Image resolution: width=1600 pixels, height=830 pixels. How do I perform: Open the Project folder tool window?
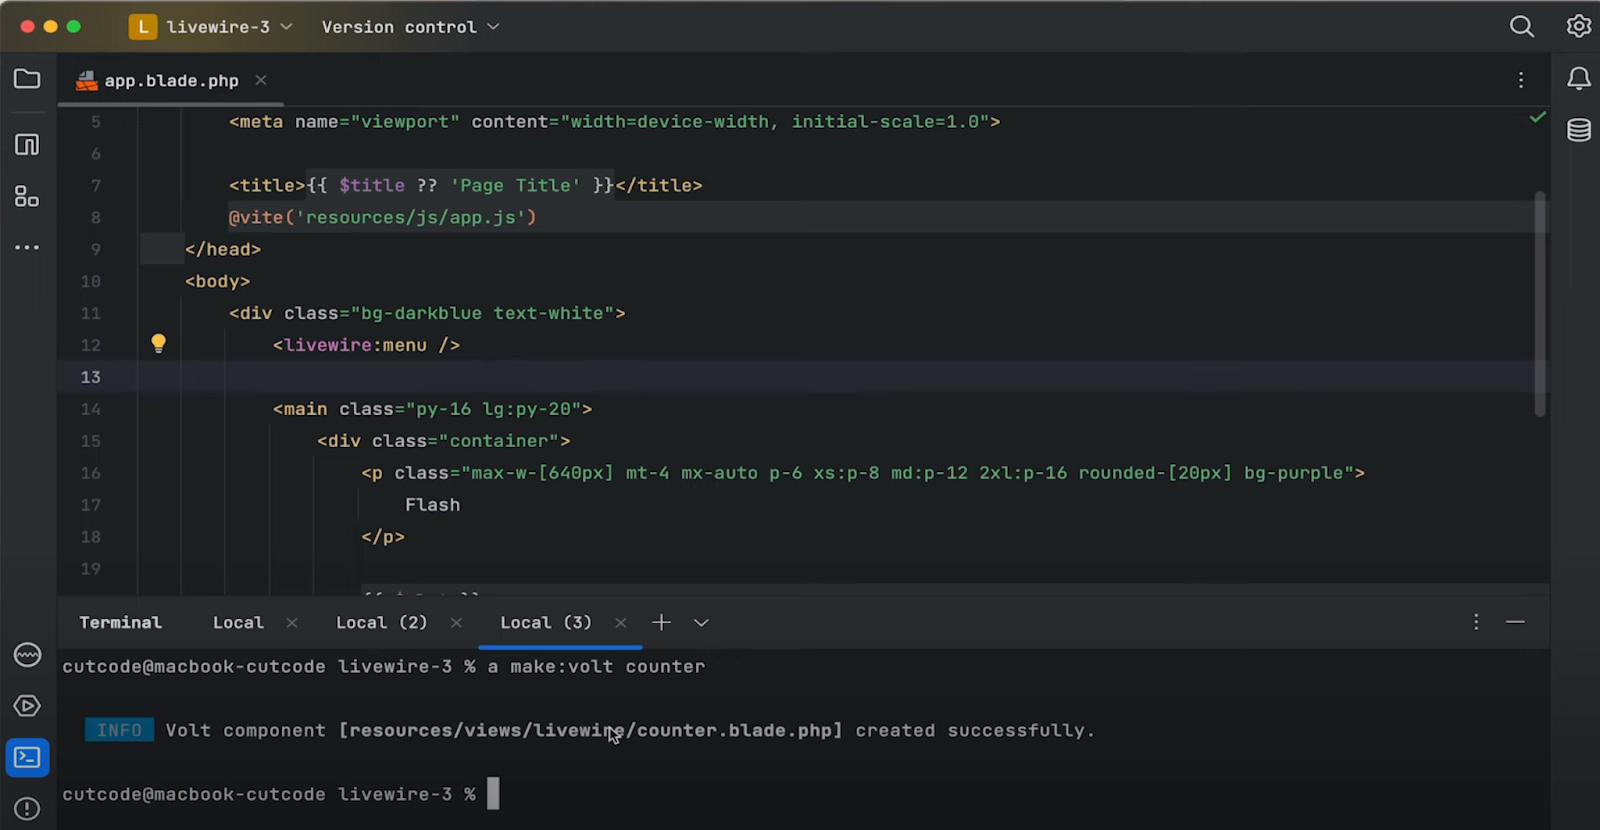[x=27, y=79]
